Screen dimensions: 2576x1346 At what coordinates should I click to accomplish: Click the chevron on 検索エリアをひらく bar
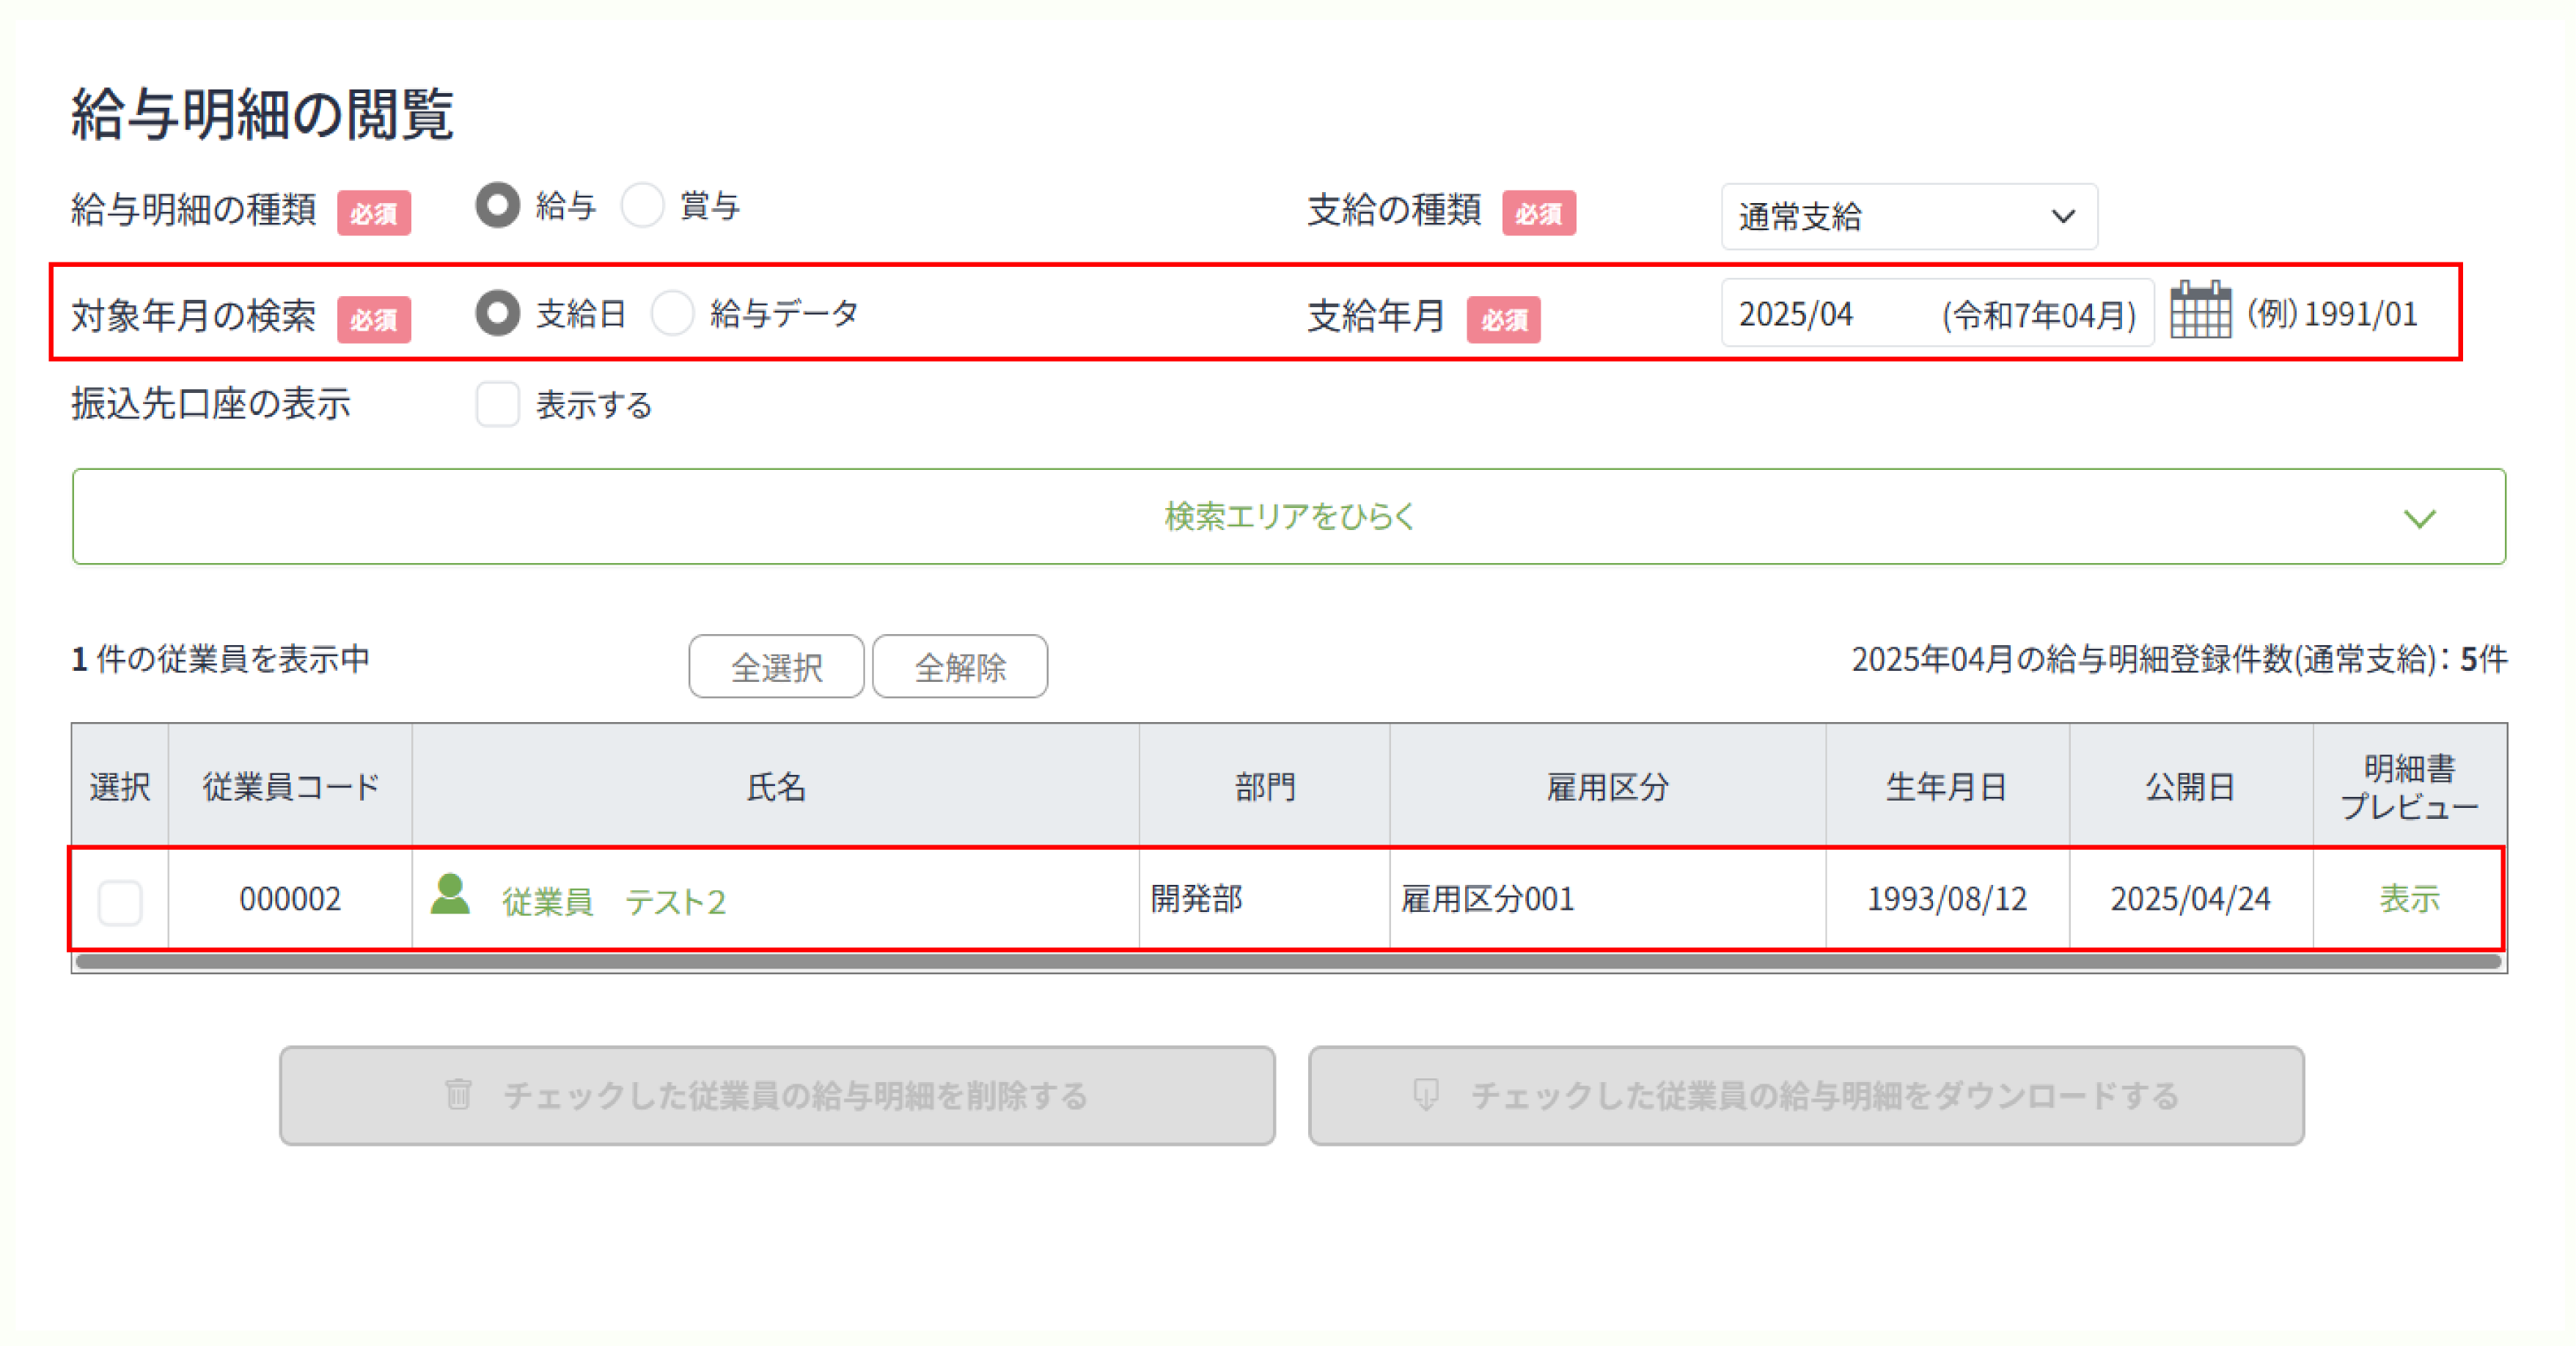[2419, 518]
